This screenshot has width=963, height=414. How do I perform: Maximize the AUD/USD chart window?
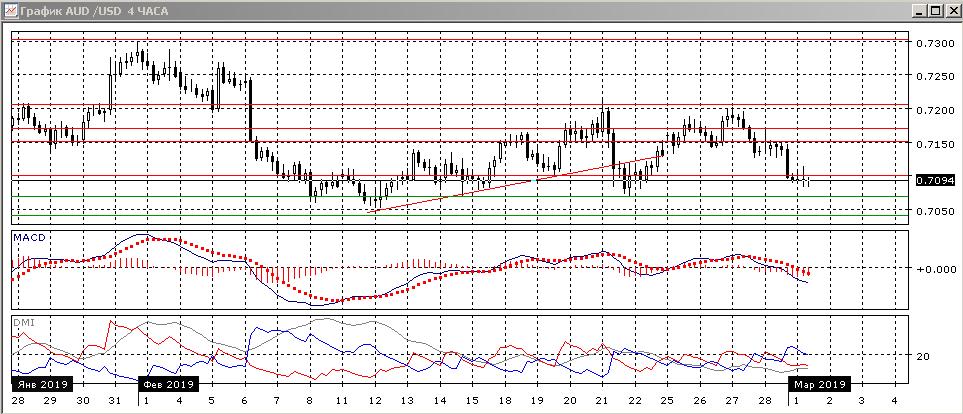[935, 10]
